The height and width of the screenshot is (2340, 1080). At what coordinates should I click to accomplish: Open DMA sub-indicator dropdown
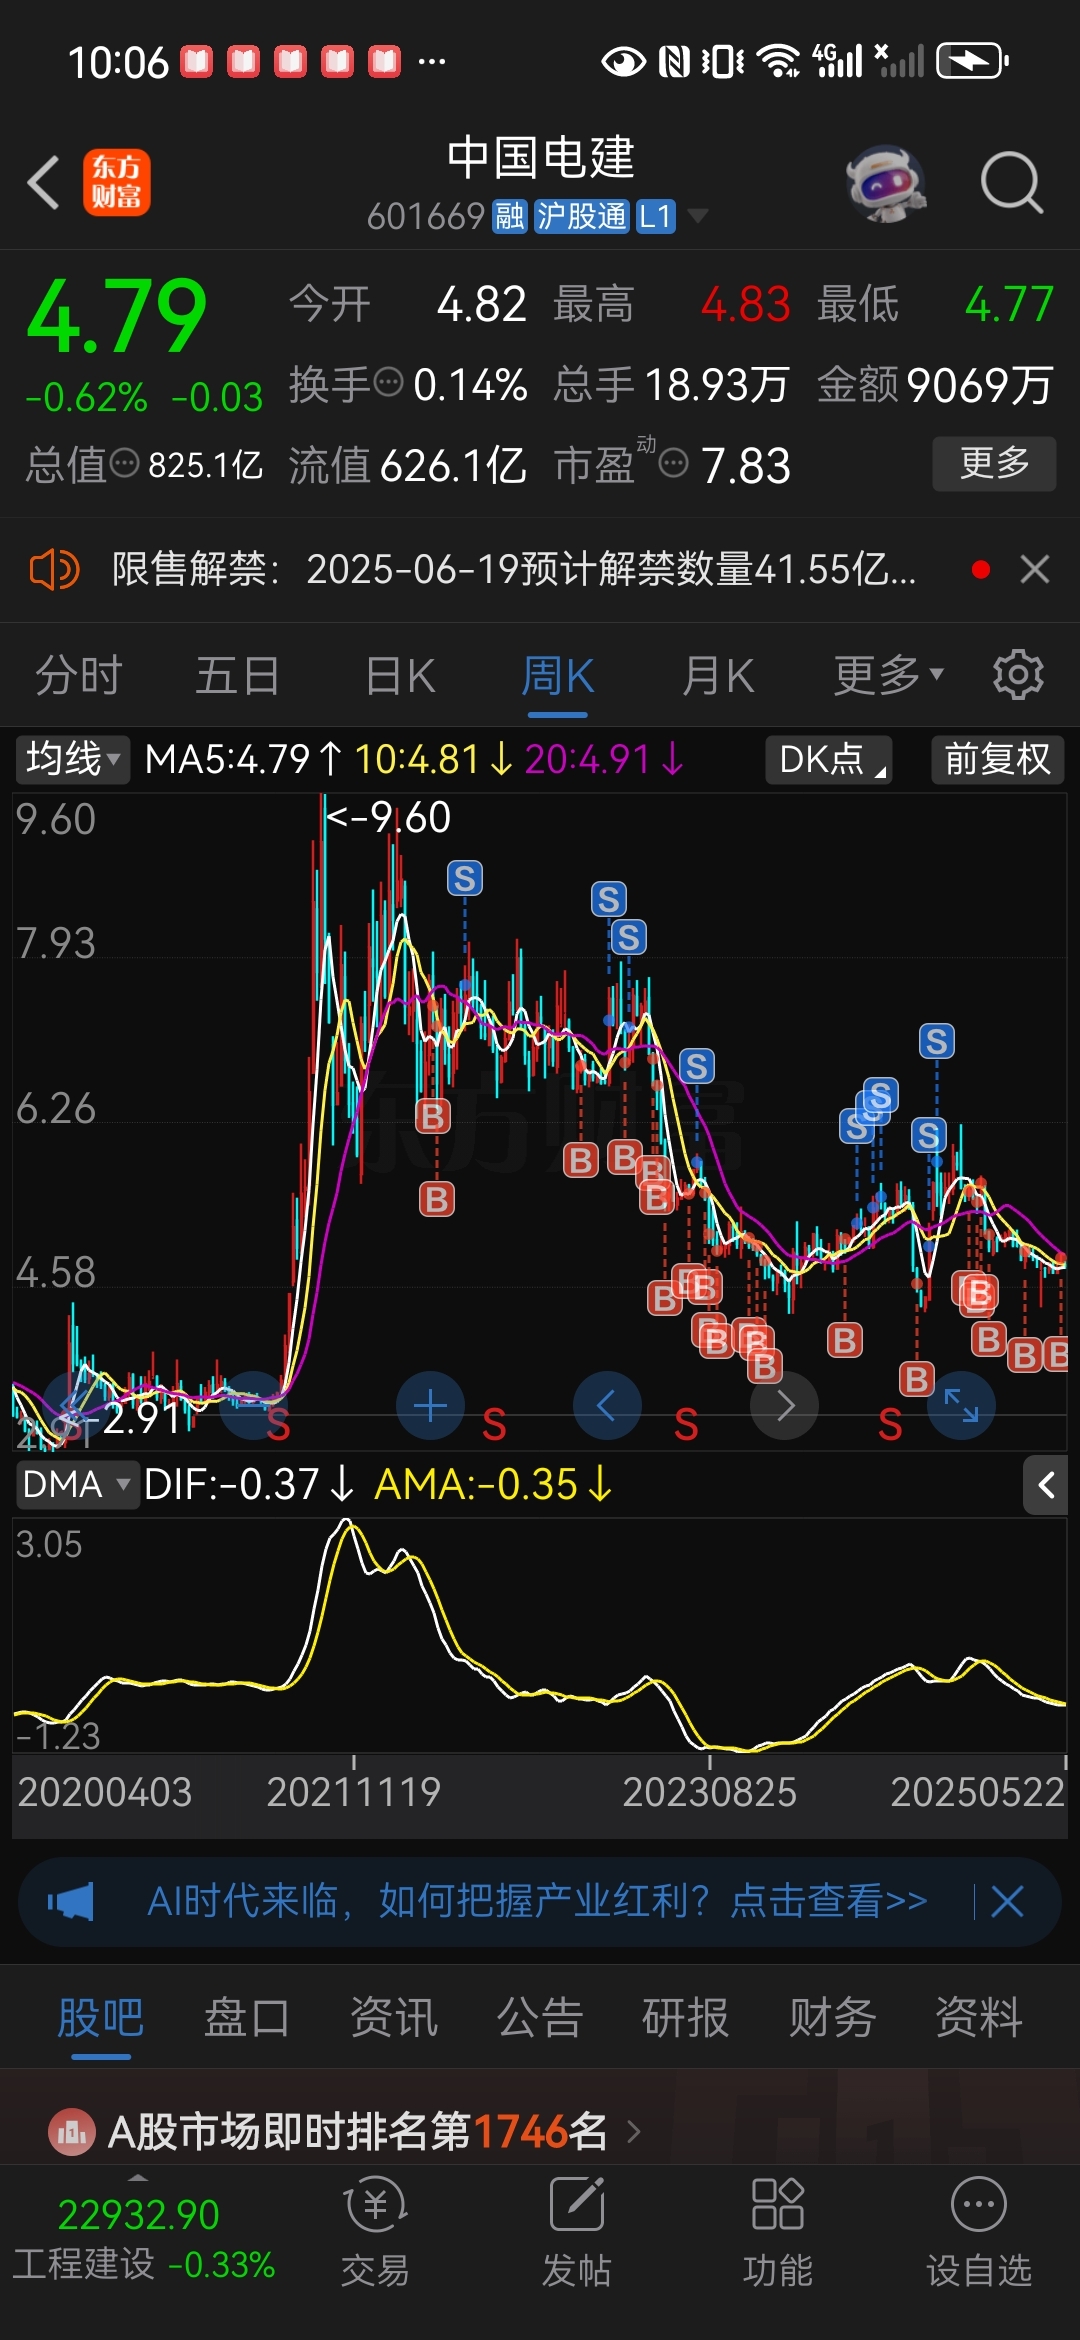coord(77,1485)
